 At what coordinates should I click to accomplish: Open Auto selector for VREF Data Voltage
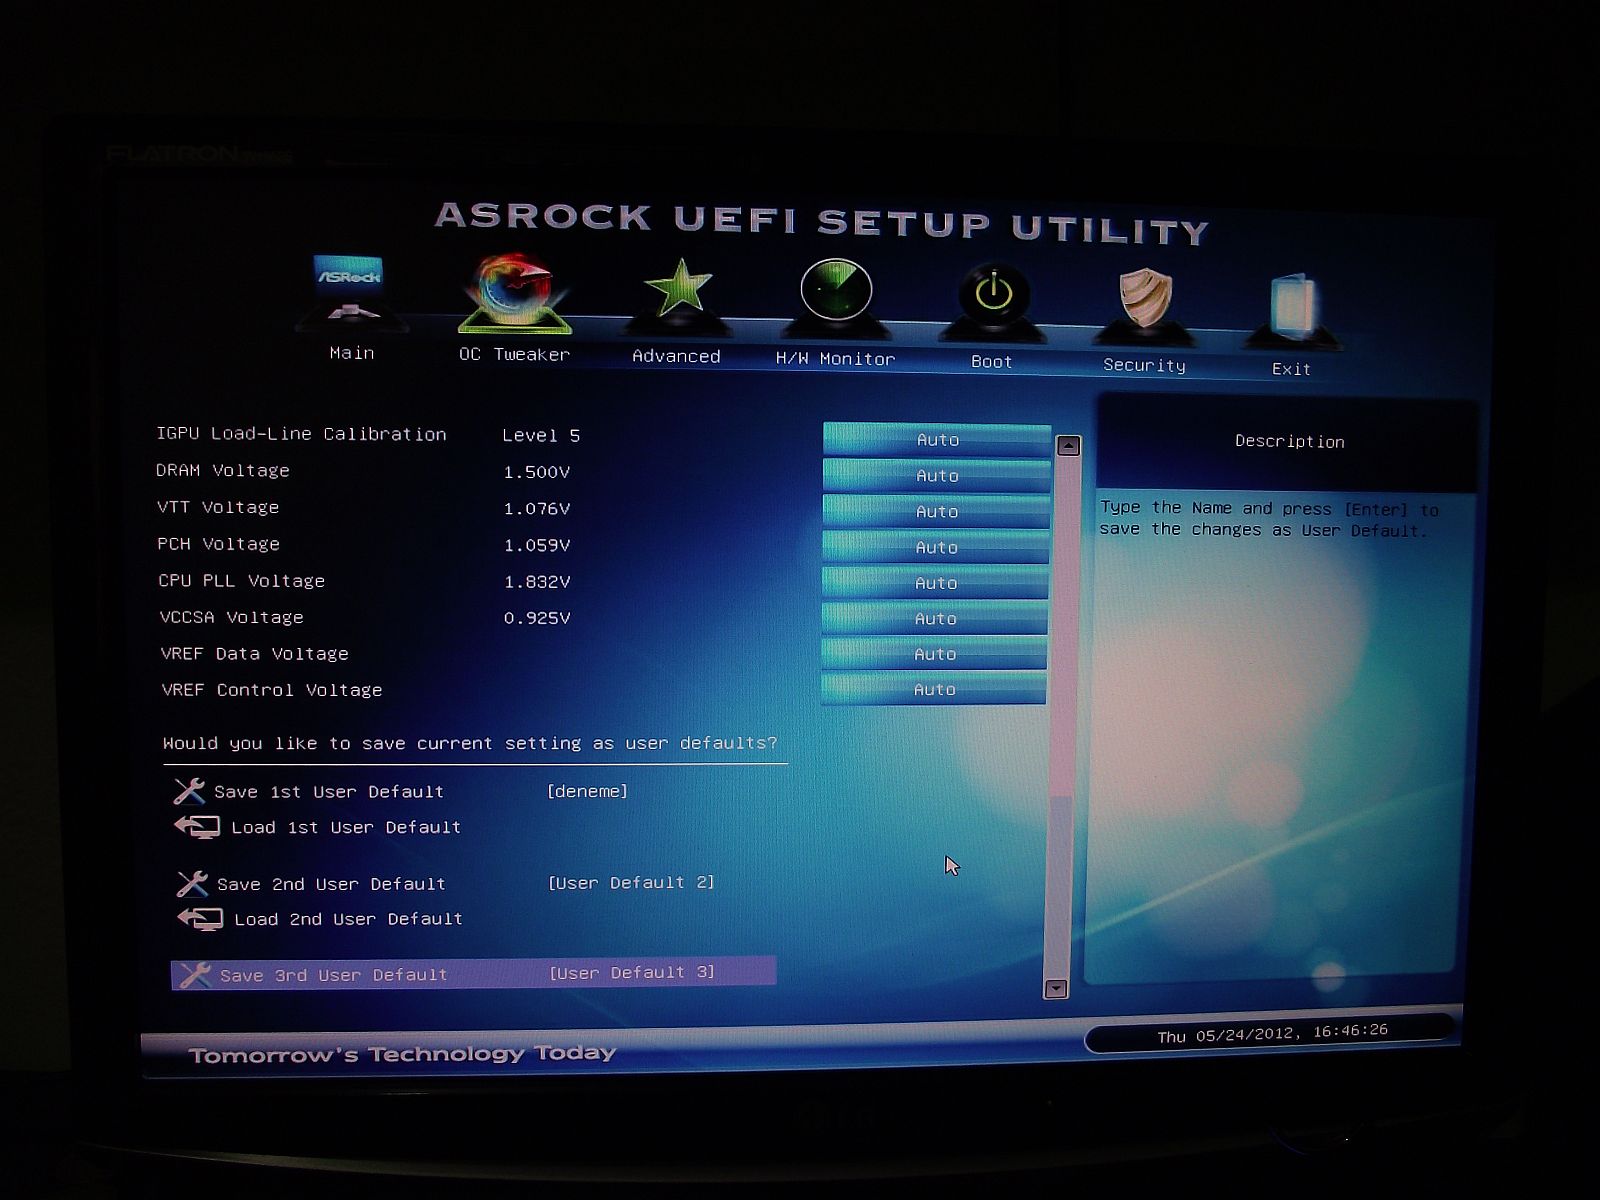tap(934, 653)
